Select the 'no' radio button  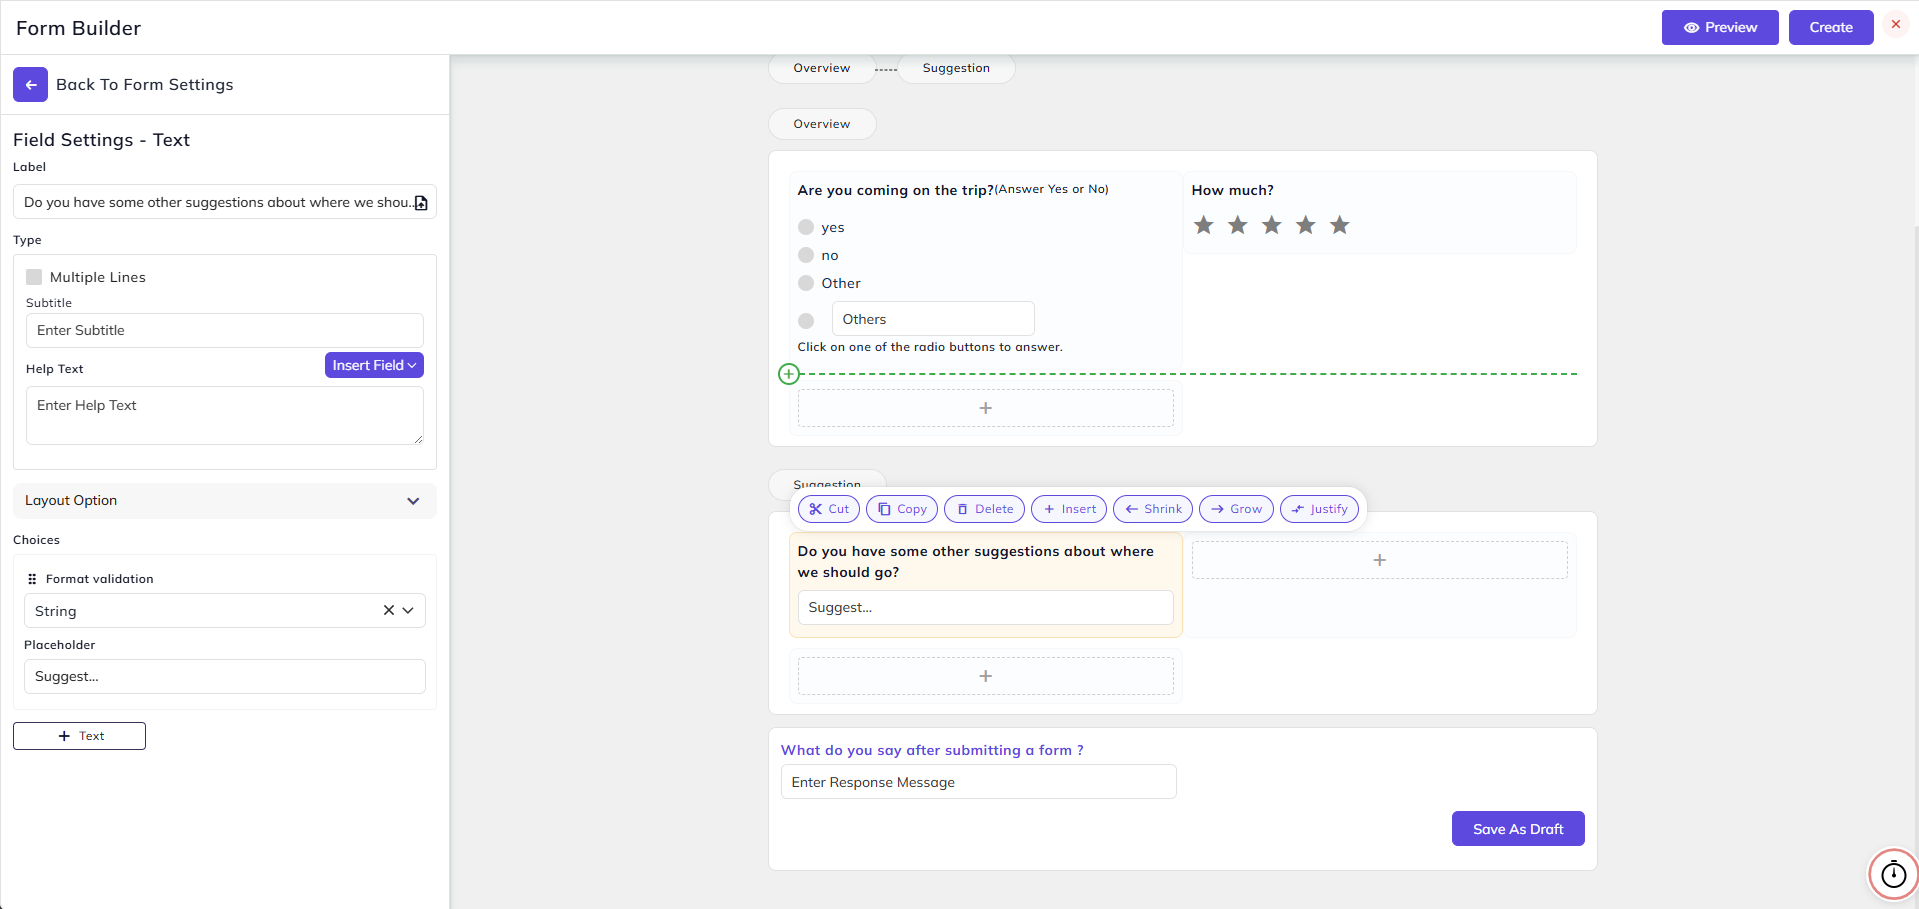pos(806,255)
